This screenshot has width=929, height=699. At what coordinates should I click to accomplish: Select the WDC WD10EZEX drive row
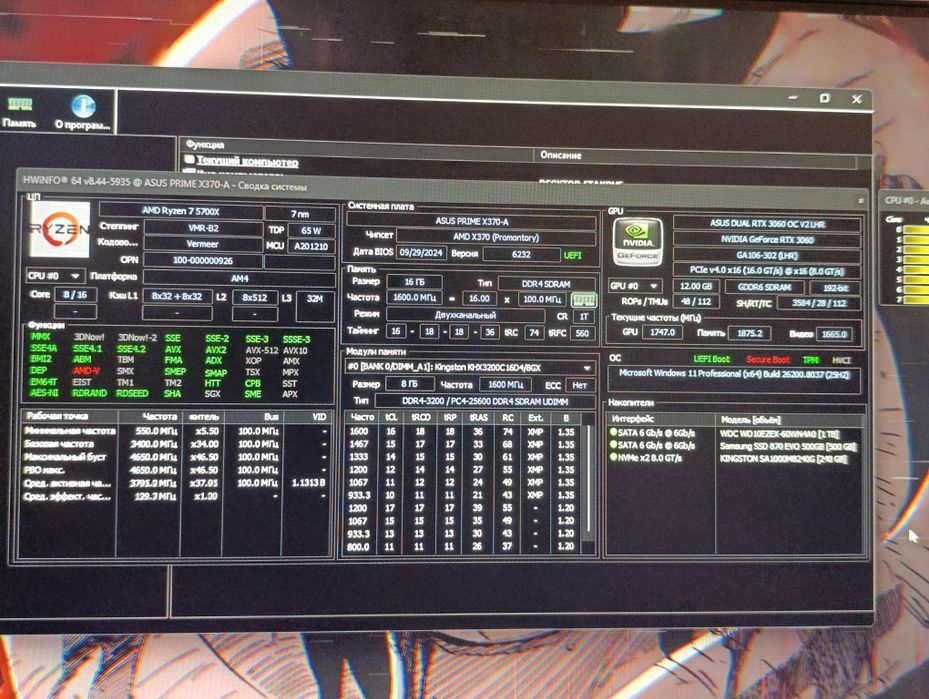[734, 433]
